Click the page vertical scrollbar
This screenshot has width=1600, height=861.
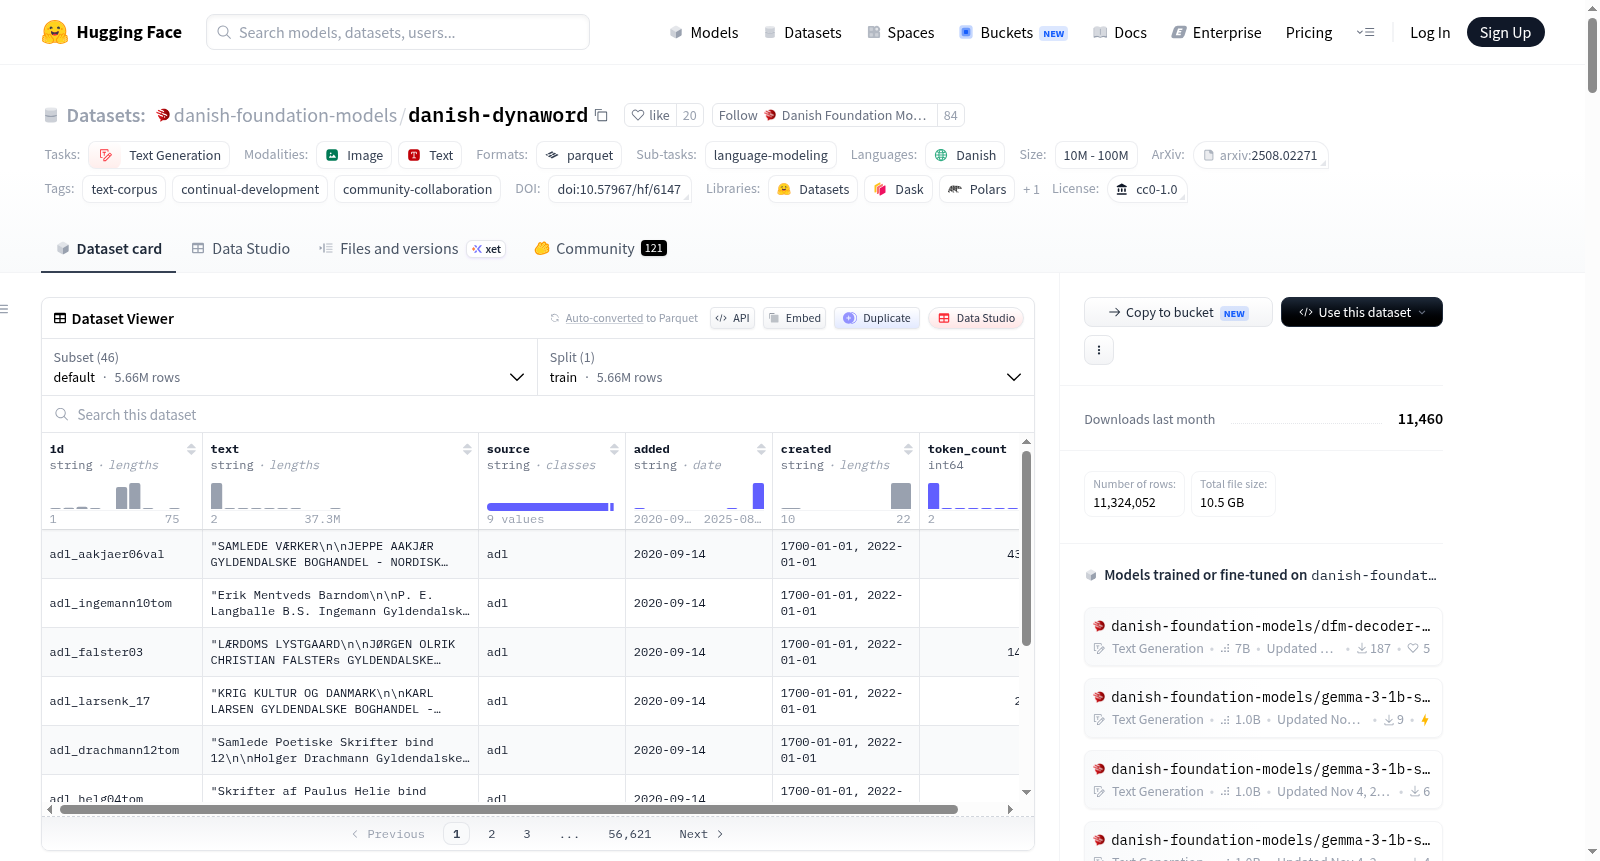tap(1592, 55)
